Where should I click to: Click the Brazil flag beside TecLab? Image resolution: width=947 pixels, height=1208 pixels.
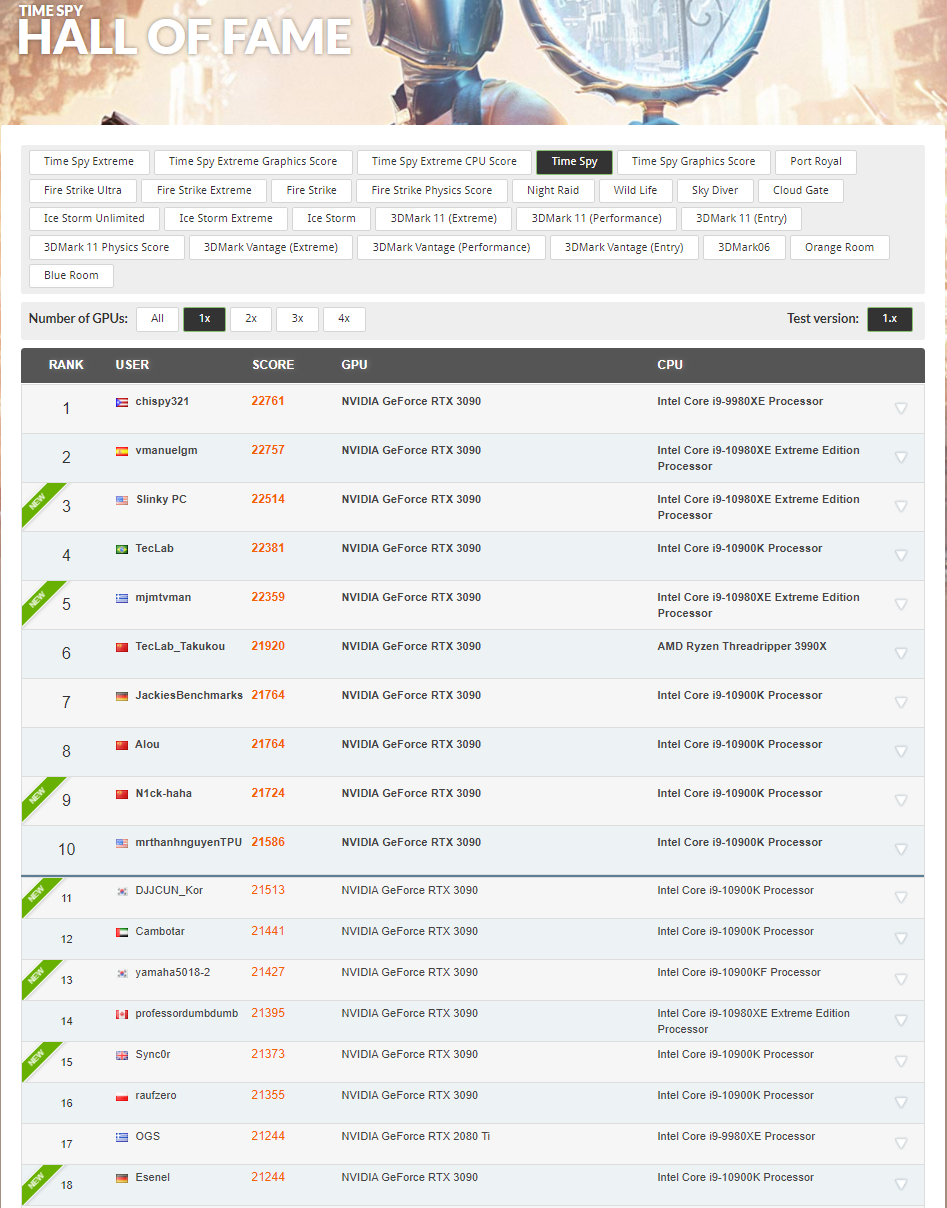(122, 549)
